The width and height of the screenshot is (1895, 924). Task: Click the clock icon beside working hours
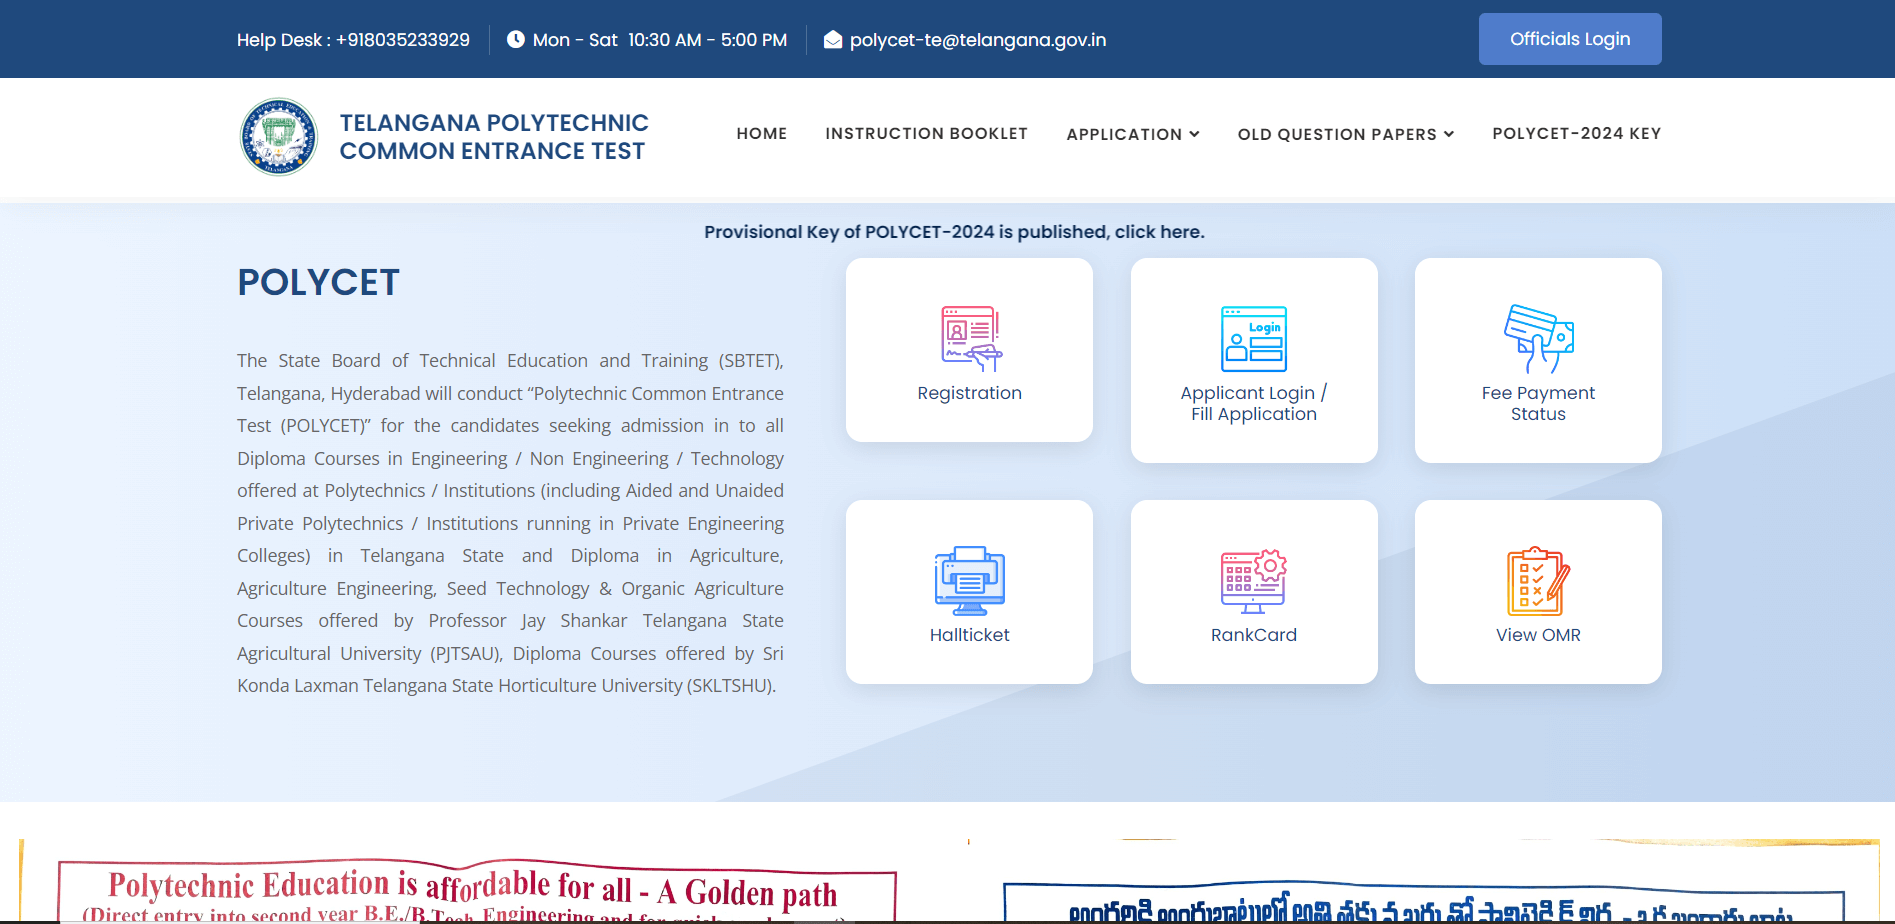click(516, 40)
